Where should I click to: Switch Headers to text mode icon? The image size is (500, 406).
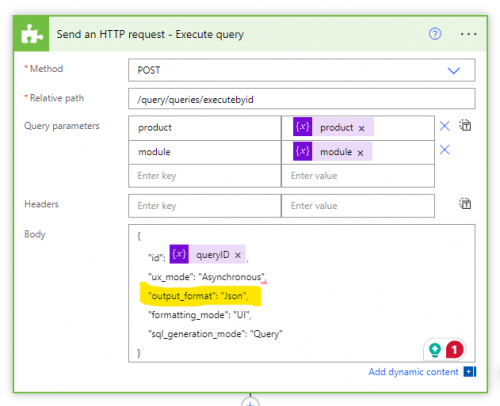click(465, 203)
